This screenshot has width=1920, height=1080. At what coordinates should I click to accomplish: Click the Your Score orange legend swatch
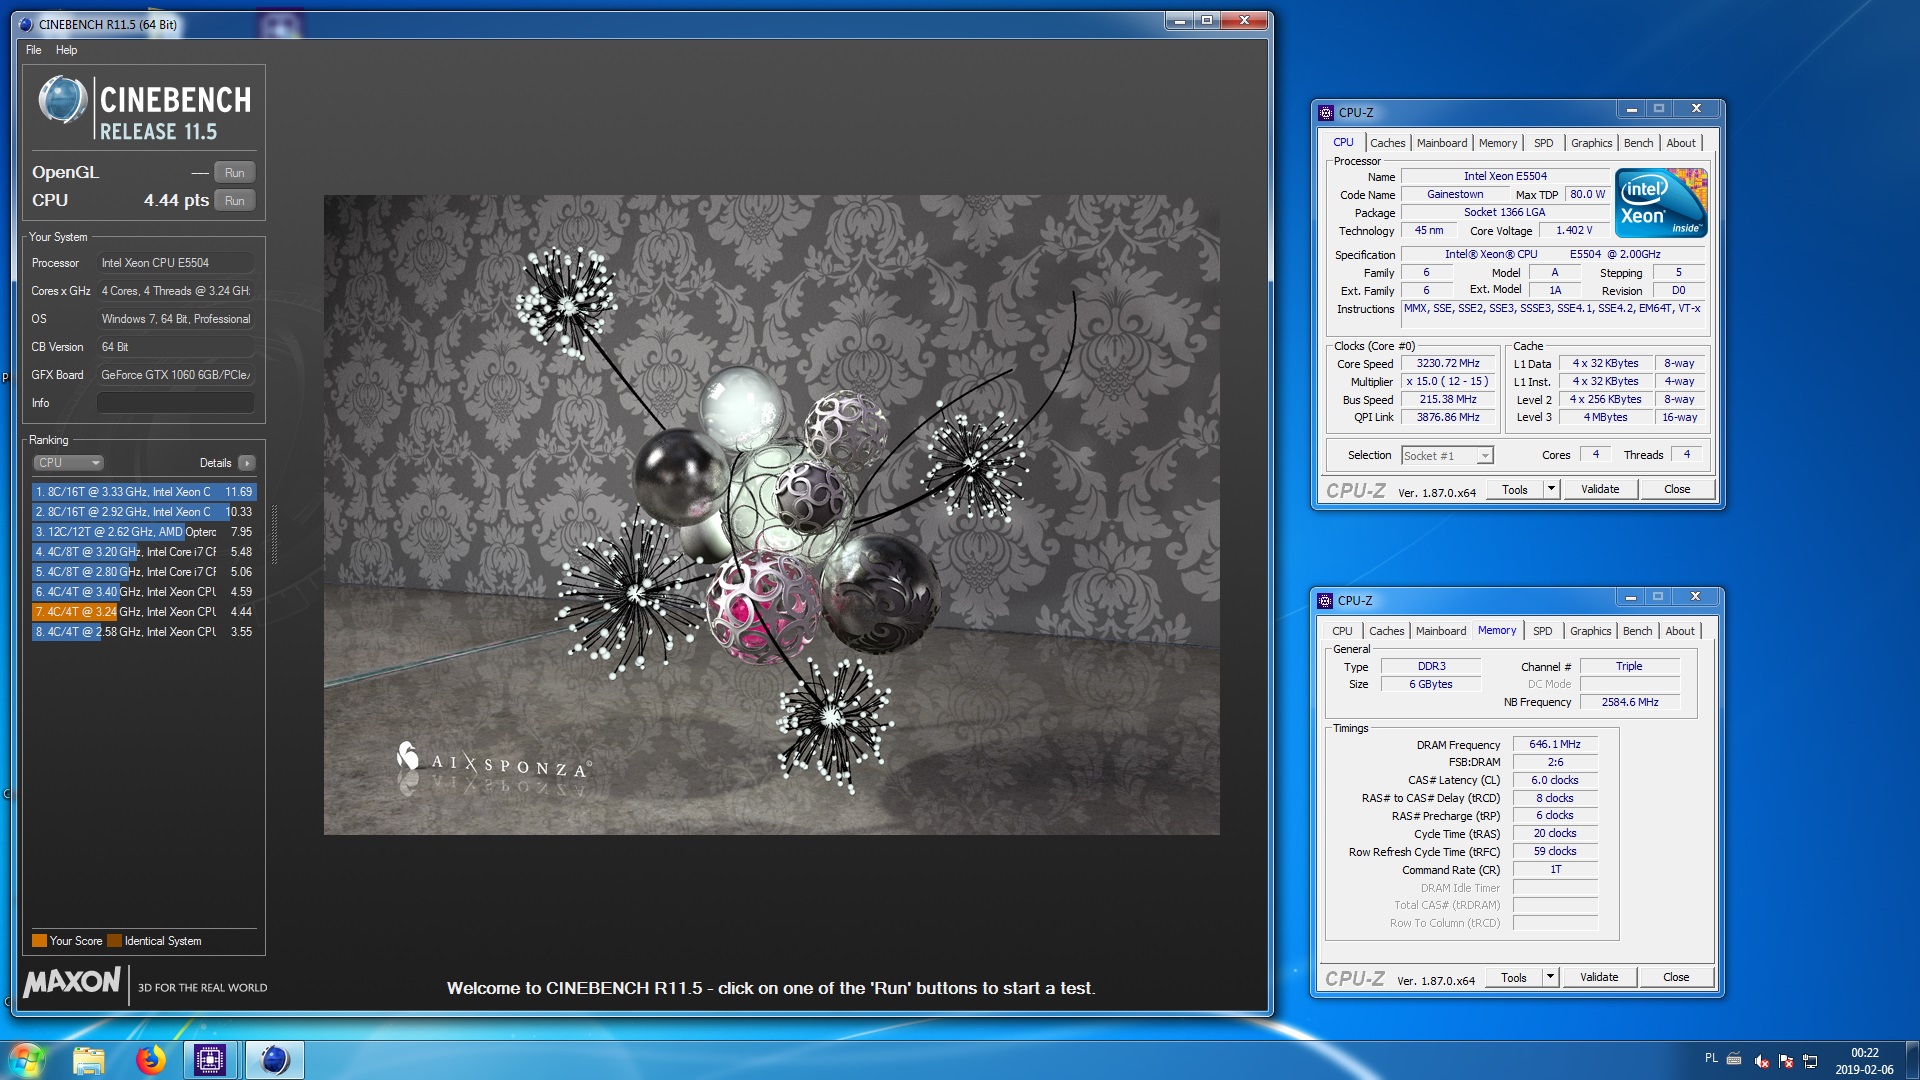[x=39, y=941]
